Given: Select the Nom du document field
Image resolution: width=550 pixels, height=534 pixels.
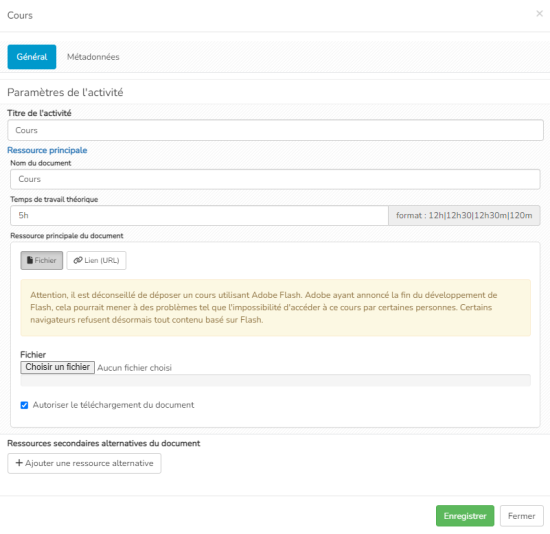Looking at the screenshot, I should (275, 179).
